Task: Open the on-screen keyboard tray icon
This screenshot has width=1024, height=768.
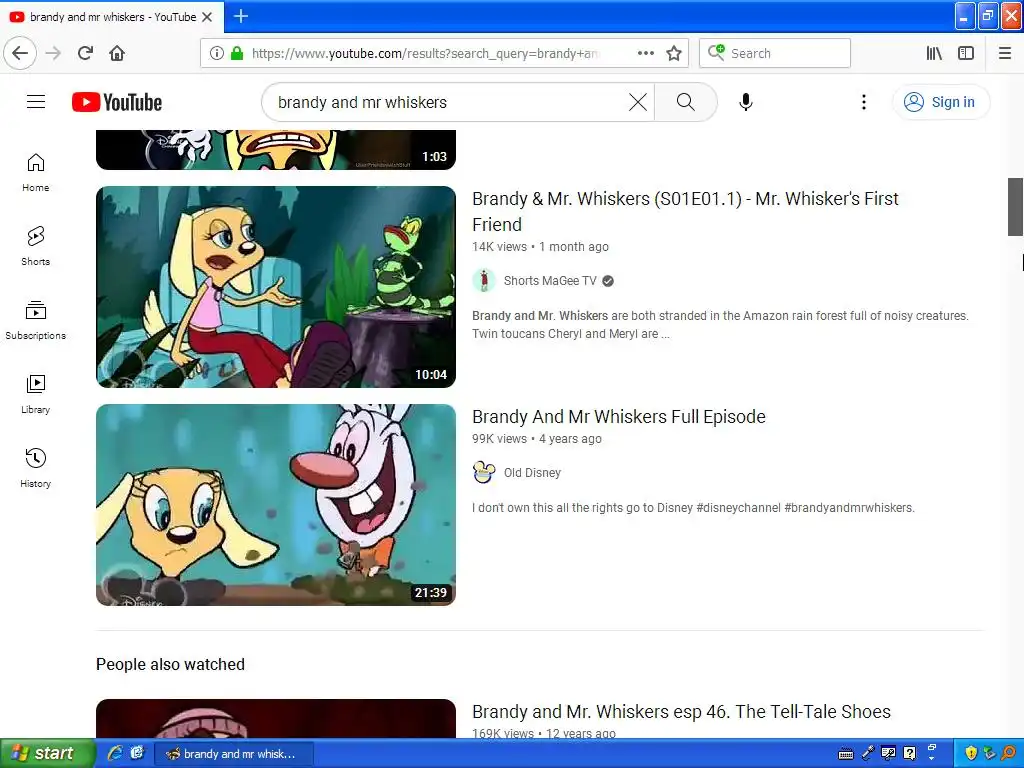Action: [x=846, y=754]
